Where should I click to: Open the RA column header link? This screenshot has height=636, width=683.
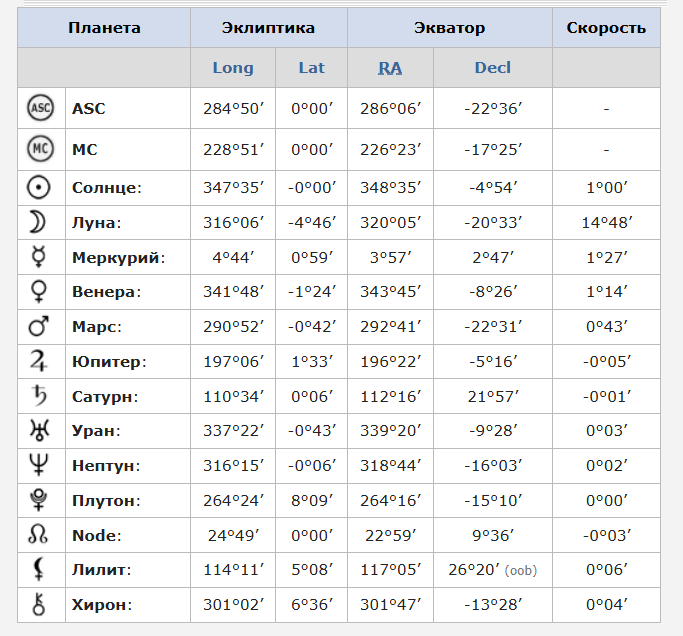[x=390, y=68]
